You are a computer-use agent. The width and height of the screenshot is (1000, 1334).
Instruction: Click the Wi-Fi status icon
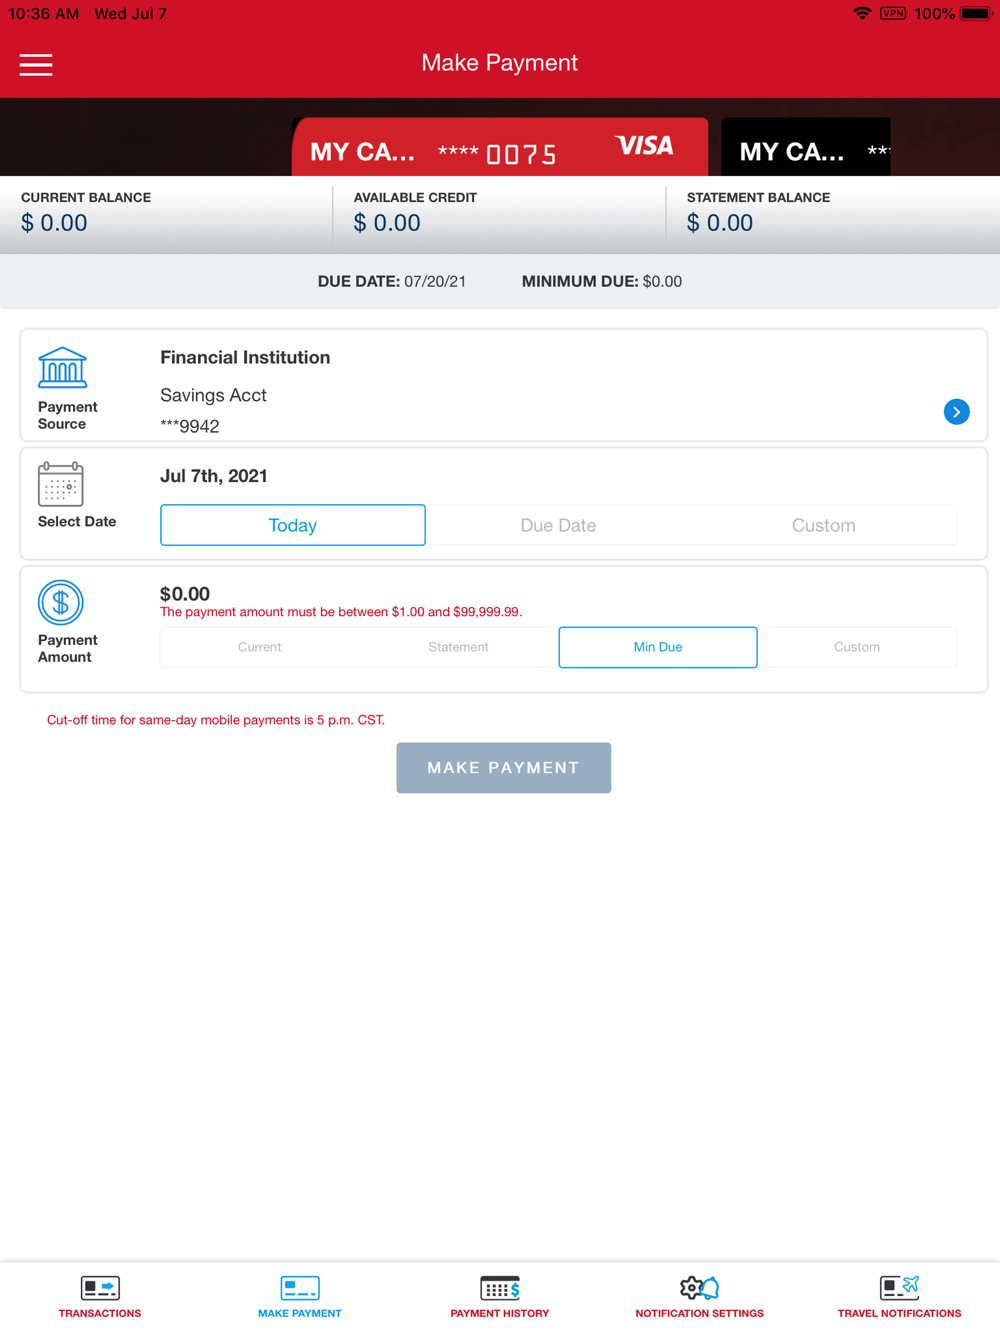click(862, 13)
